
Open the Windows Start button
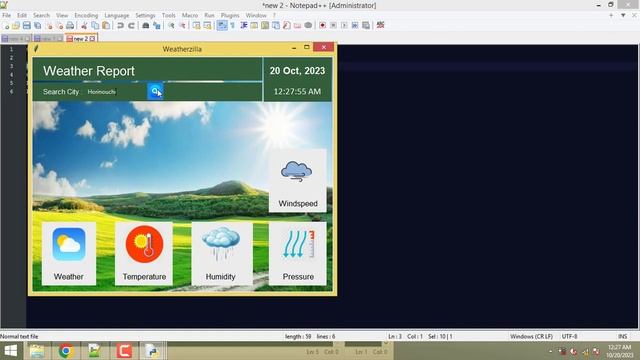point(10,351)
